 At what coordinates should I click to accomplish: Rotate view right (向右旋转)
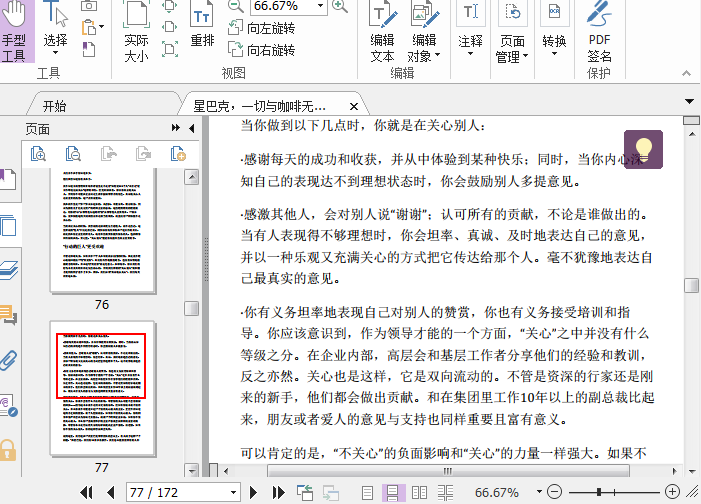click(262, 50)
